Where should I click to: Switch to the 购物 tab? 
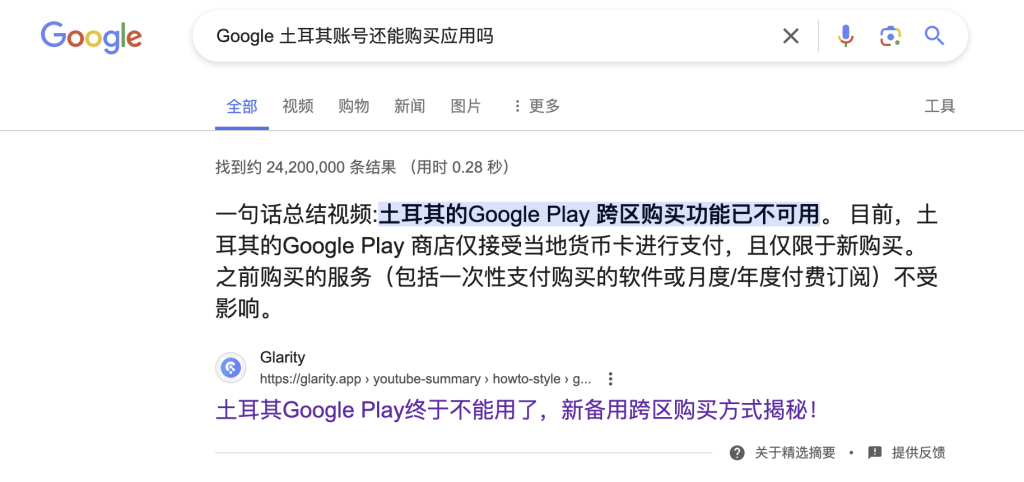354,106
